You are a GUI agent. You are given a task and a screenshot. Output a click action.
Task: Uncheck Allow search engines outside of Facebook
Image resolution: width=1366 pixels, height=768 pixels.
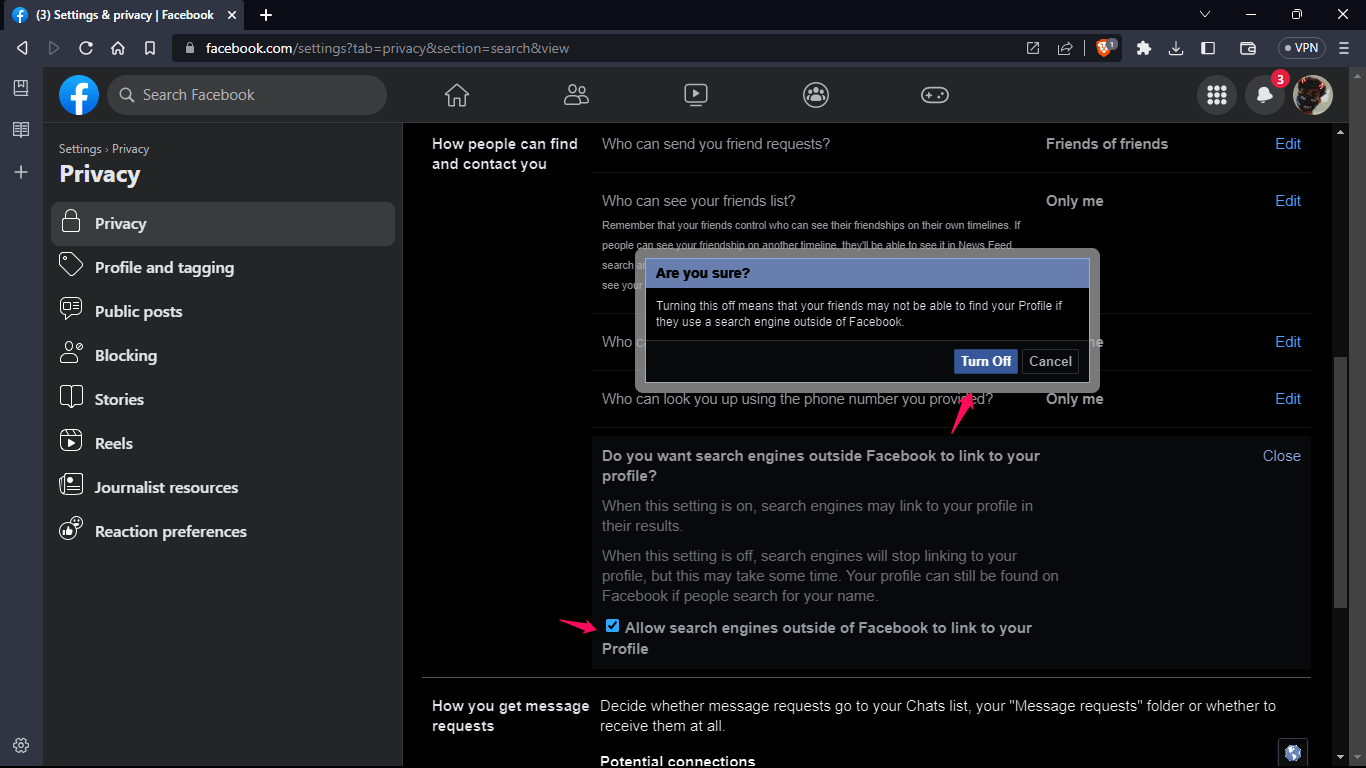pos(612,626)
